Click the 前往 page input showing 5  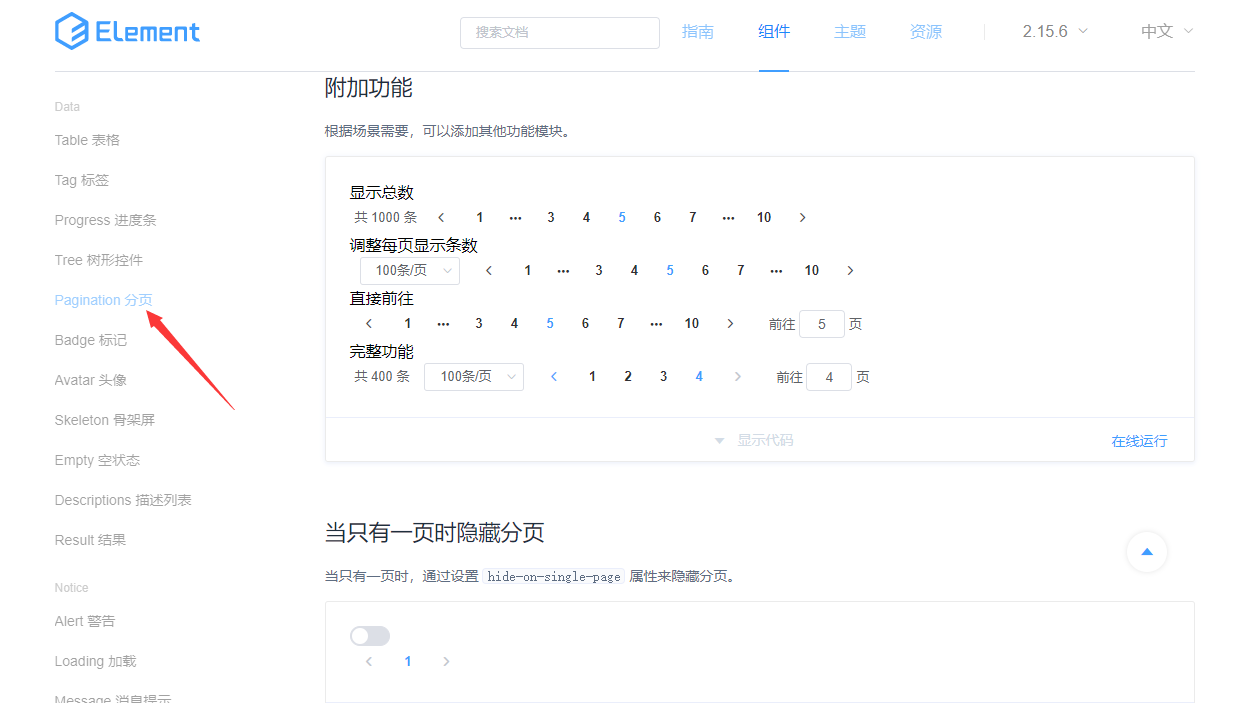point(822,324)
